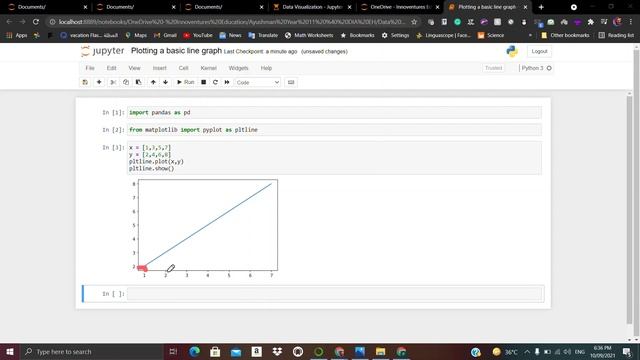Viewport: 640px width, 360px height.
Task: Open the Help menu
Action: click(x=266, y=68)
